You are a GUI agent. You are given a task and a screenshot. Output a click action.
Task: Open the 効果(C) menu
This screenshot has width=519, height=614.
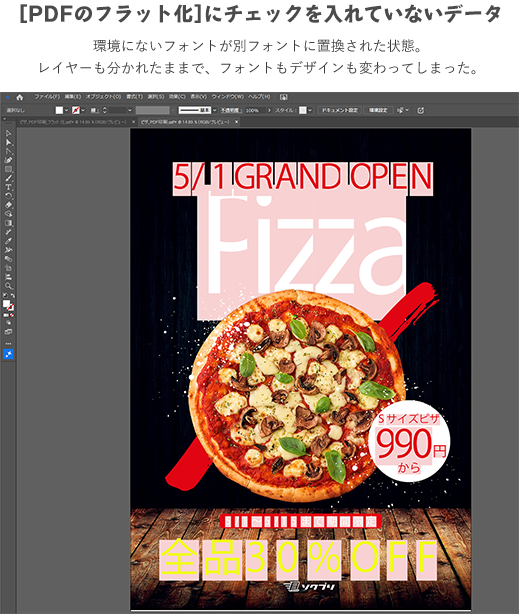(x=177, y=97)
